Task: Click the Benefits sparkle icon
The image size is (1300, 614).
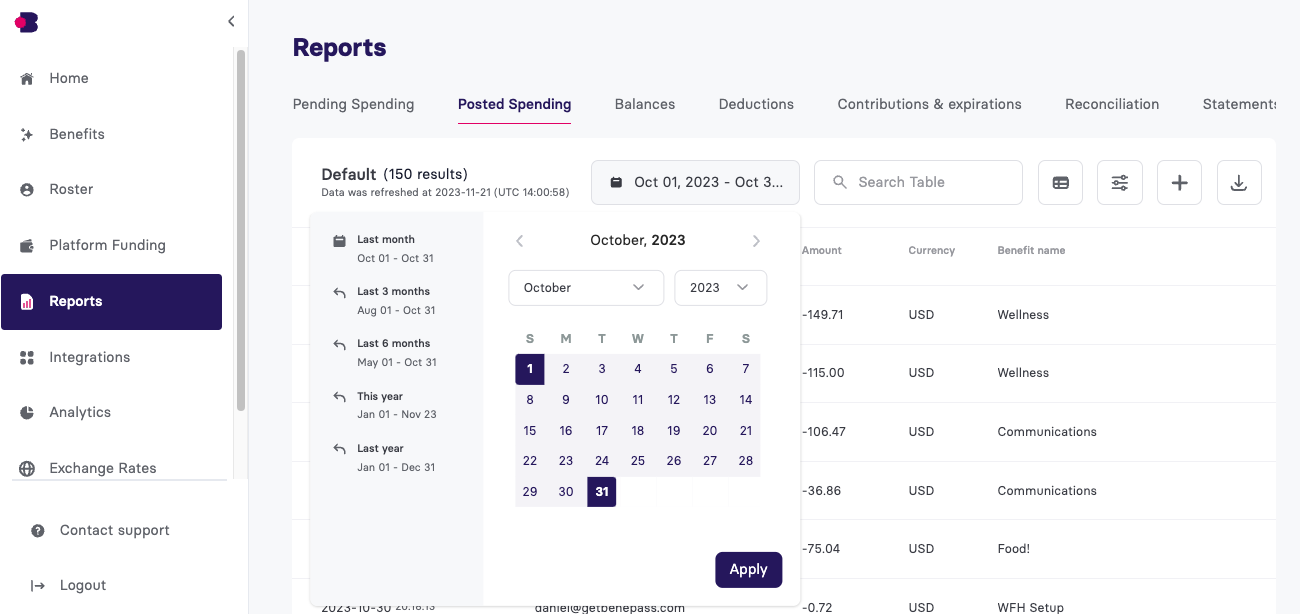Action: (x=27, y=135)
